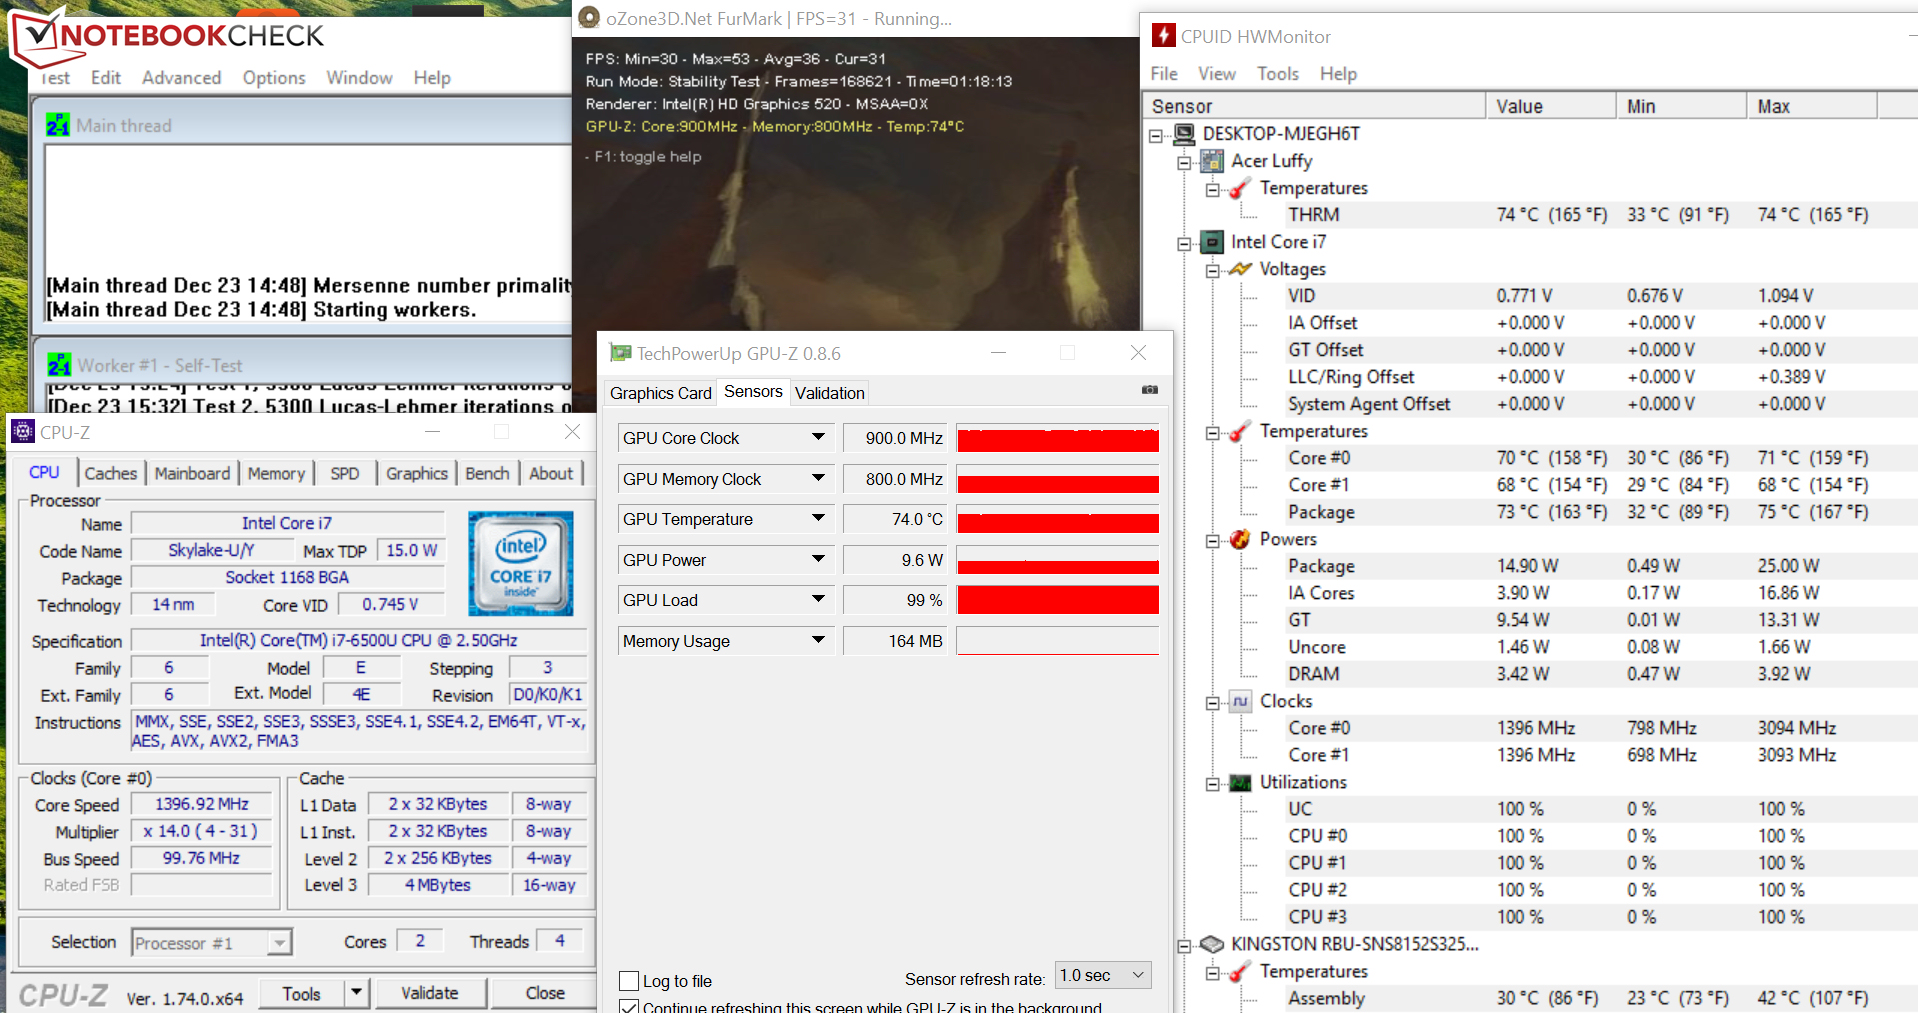1918x1013 pixels.
Task: Select the Acer Luffy mainboard icon
Action: tap(1212, 161)
